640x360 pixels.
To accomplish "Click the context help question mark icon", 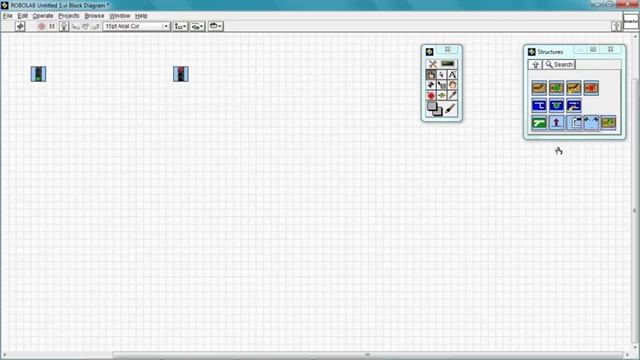I will [x=617, y=26].
